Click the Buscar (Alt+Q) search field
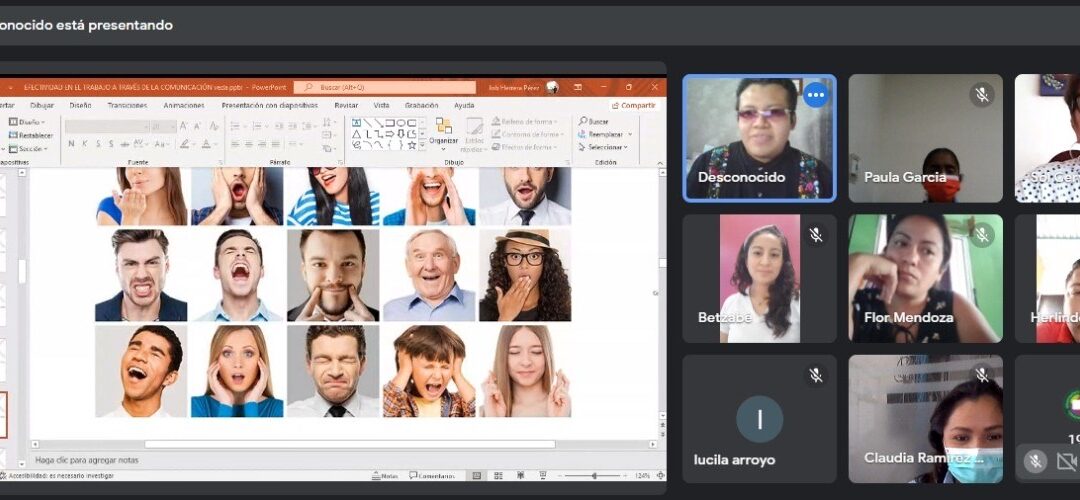This screenshot has width=1080, height=500. [x=384, y=87]
